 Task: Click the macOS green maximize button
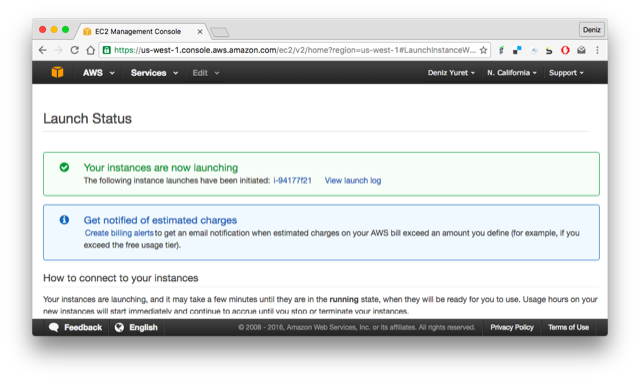tap(65, 29)
